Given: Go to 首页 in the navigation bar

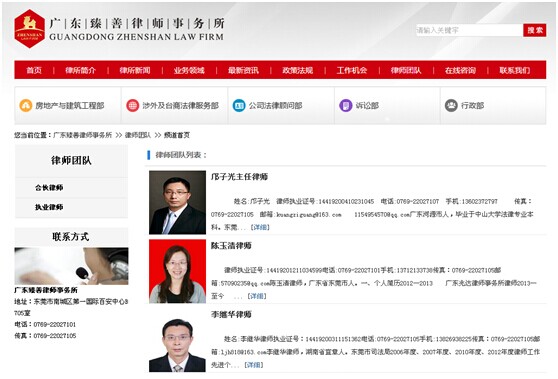Looking at the screenshot, I should coord(34,70).
